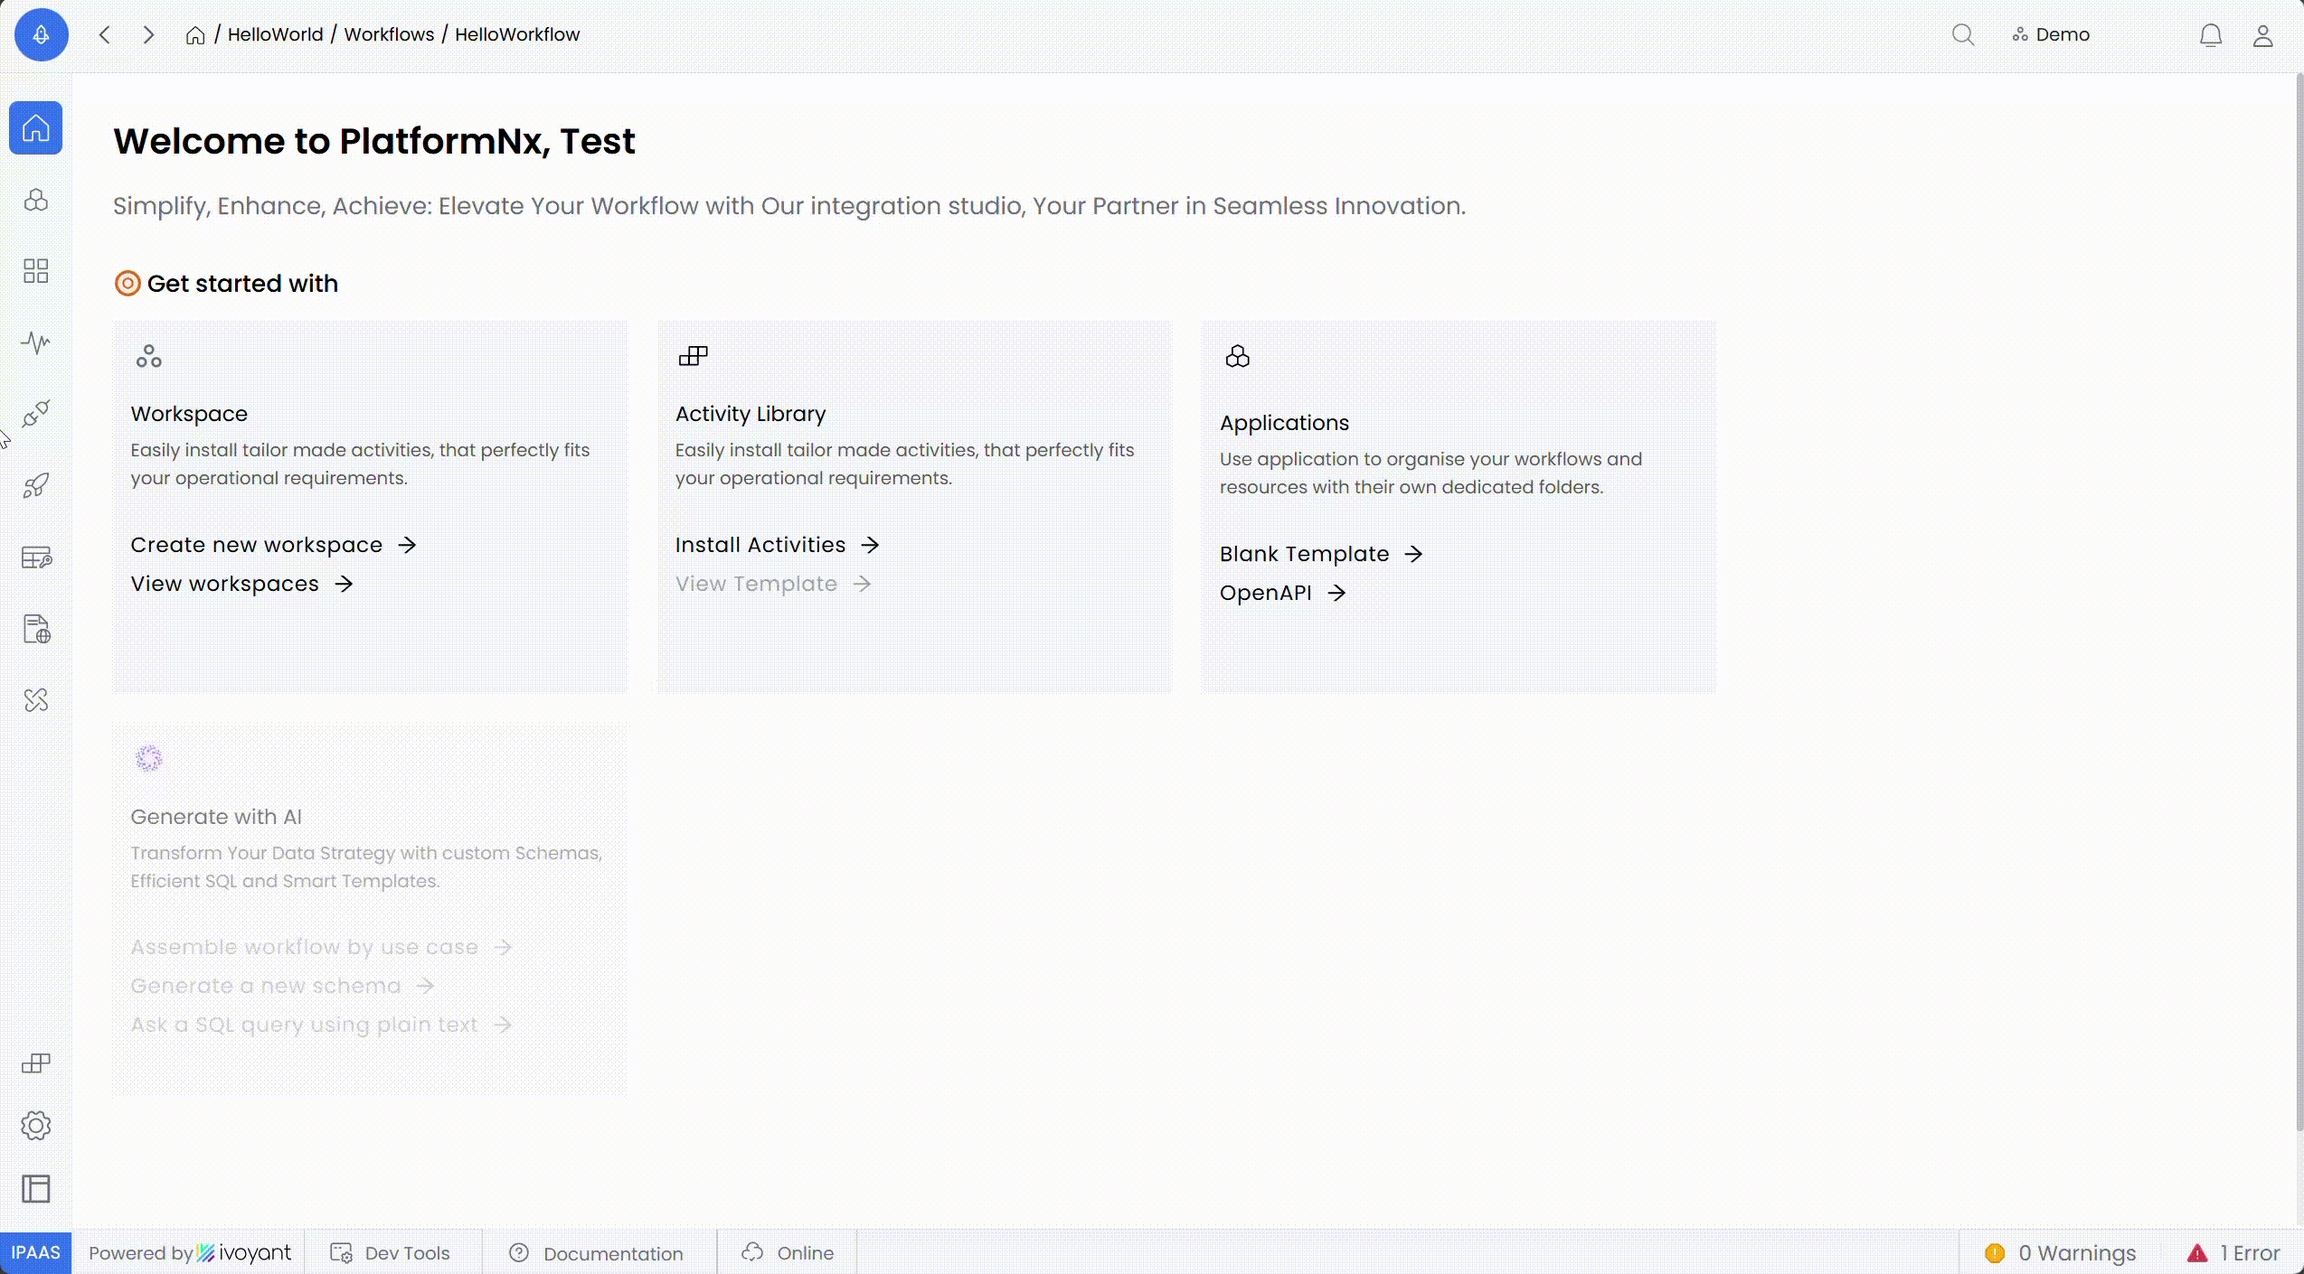Viewport: 2304px width, 1274px height.
Task: Click the search magnifier icon
Action: (1963, 35)
